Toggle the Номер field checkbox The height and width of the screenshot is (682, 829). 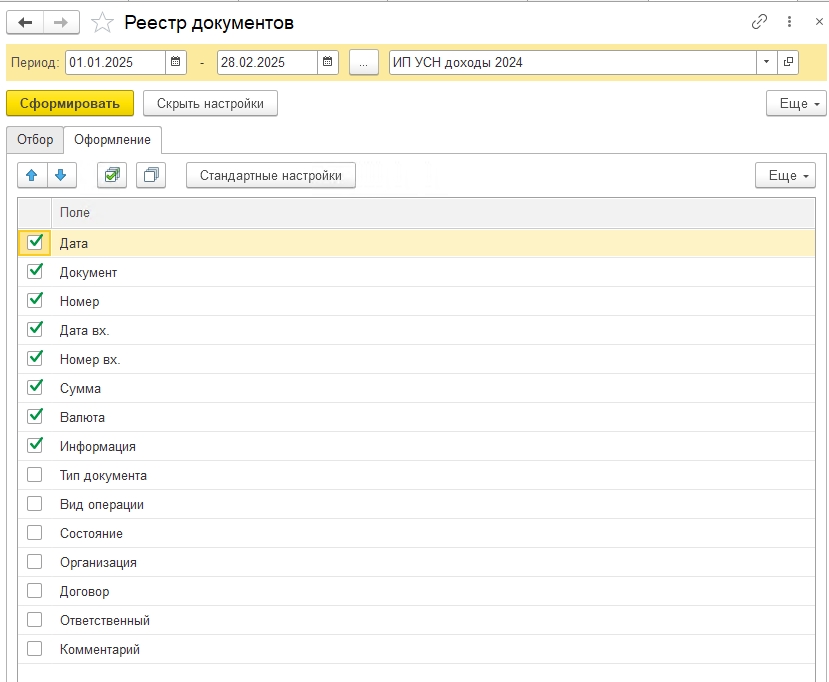[x=35, y=301]
